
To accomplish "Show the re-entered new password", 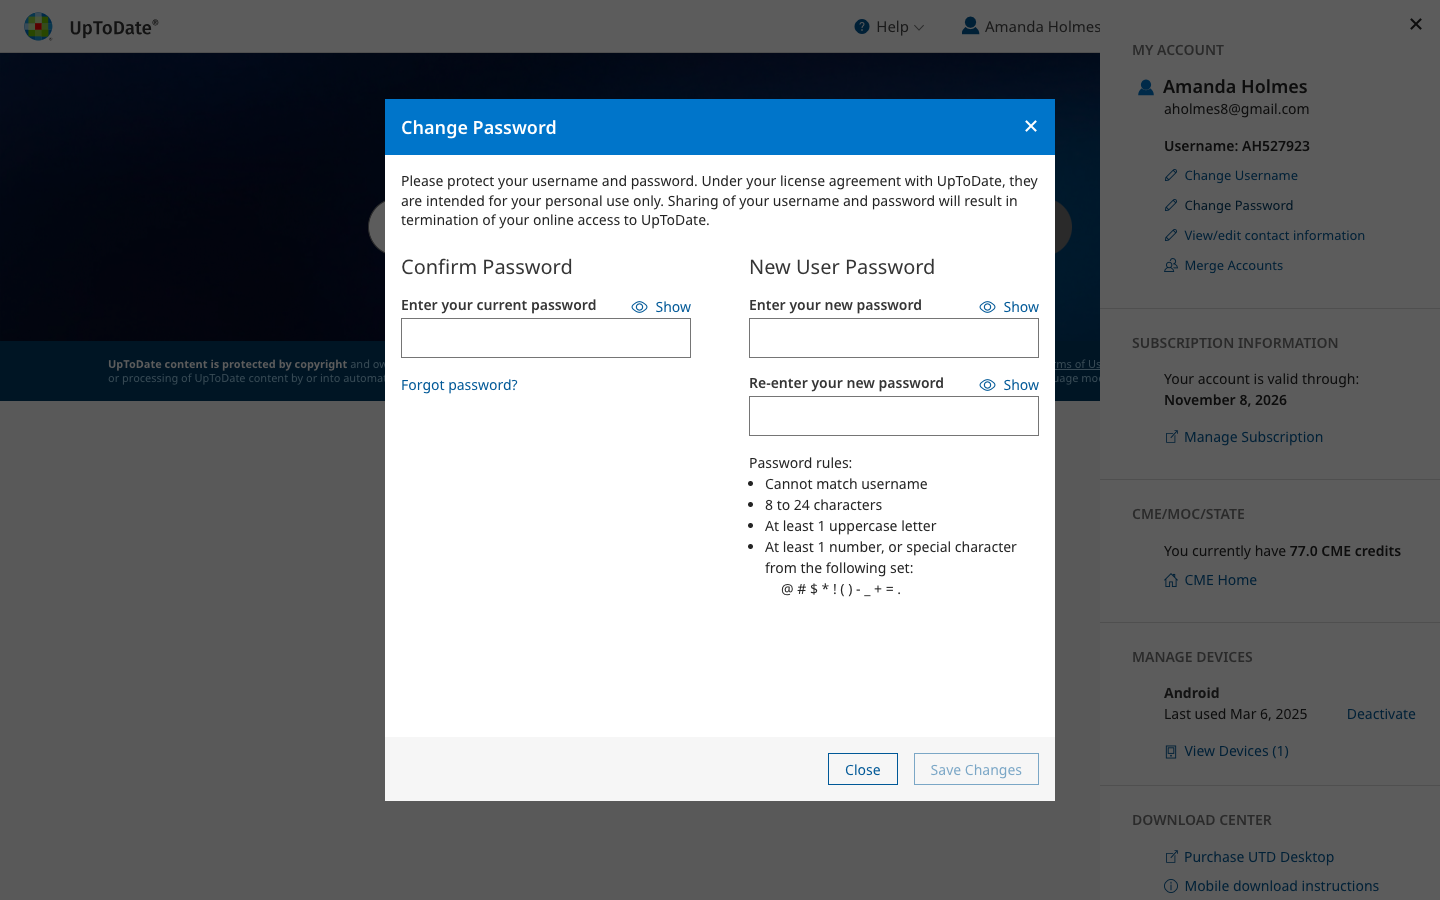I will point(1009,385).
